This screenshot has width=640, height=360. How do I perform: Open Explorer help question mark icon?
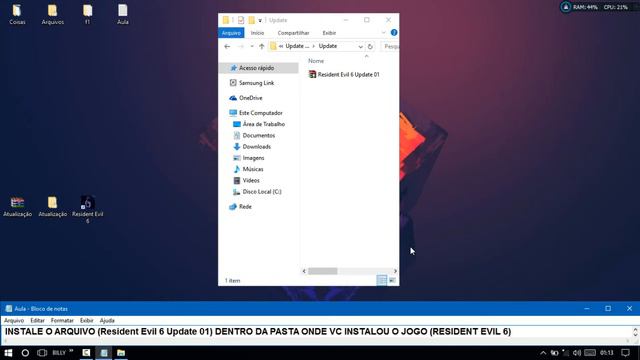click(393, 32)
